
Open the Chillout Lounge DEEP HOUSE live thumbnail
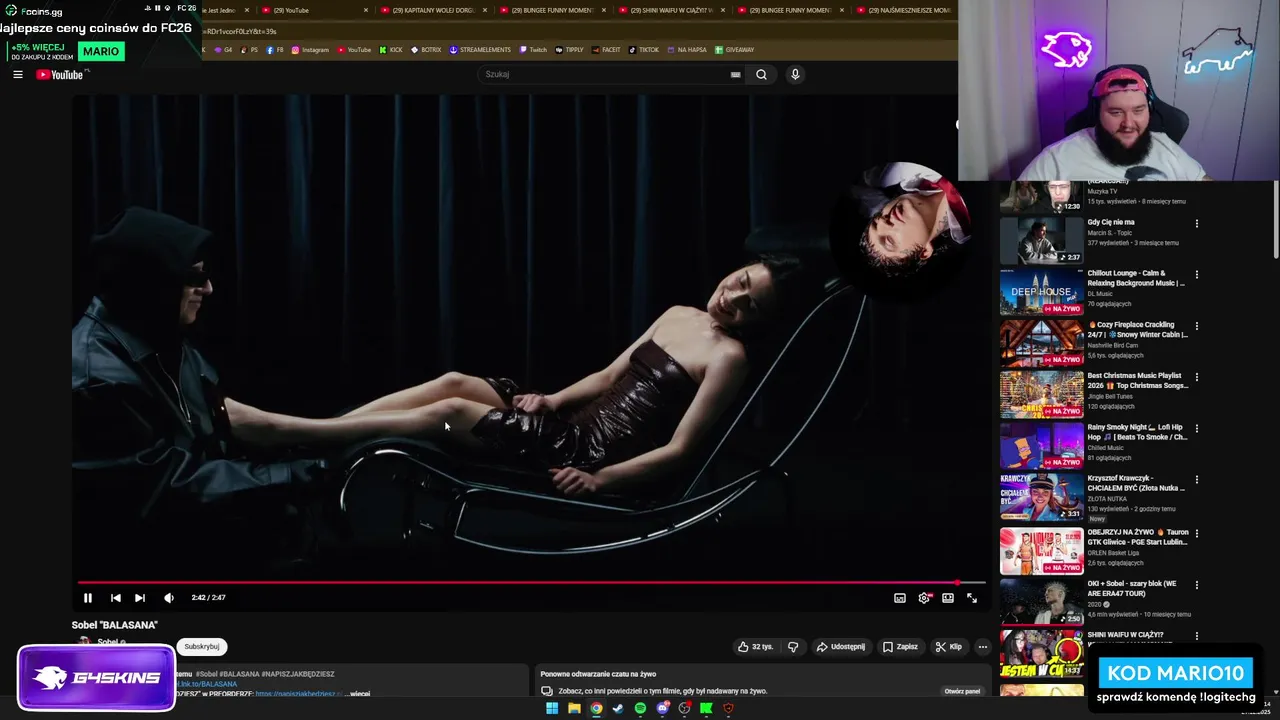tap(1041, 292)
